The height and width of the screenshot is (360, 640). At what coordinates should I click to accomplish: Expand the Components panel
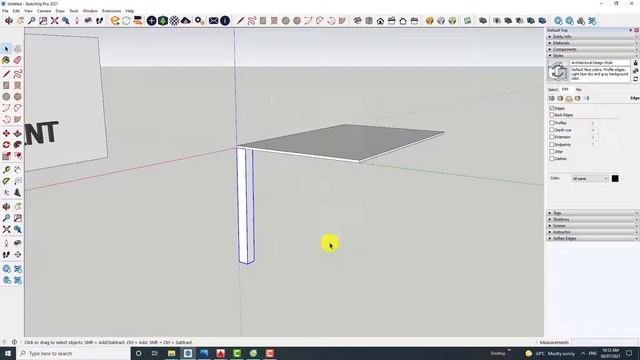pos(593,49)
